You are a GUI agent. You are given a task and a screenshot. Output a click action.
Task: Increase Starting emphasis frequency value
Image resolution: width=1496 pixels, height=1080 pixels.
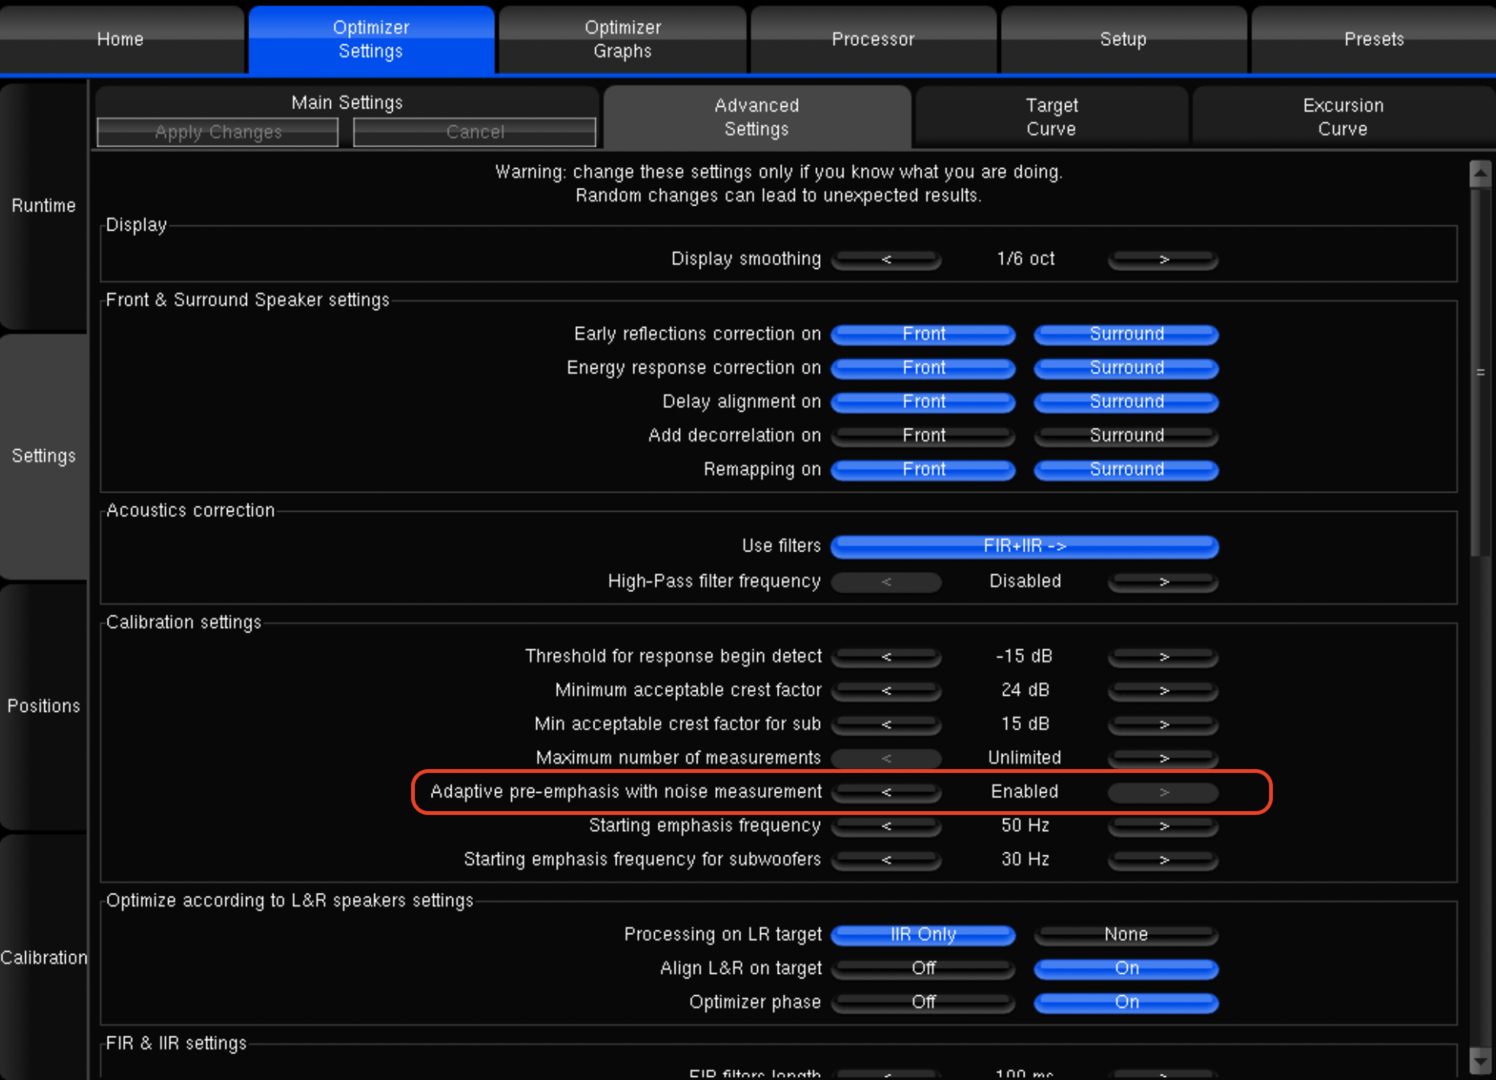click(x=1163, y=826)
